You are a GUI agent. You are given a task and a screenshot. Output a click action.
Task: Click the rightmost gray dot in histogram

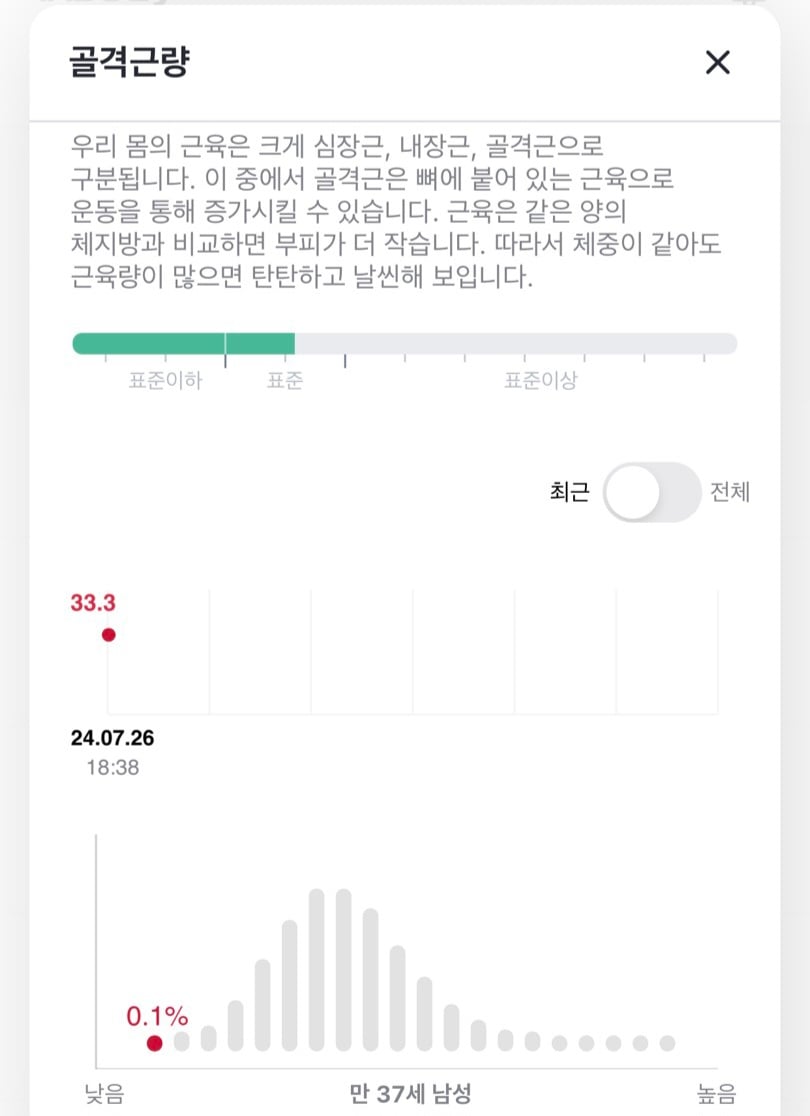[x=667, y=1043]
